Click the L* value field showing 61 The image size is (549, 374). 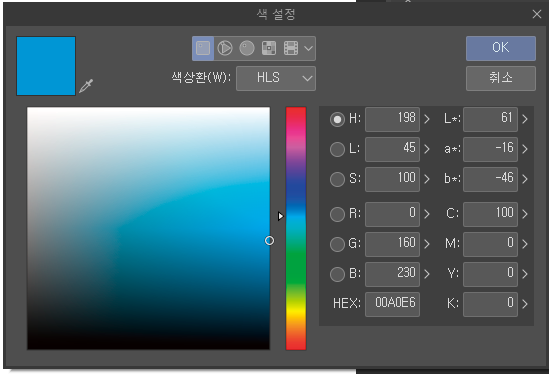click(x=490, y=119)
